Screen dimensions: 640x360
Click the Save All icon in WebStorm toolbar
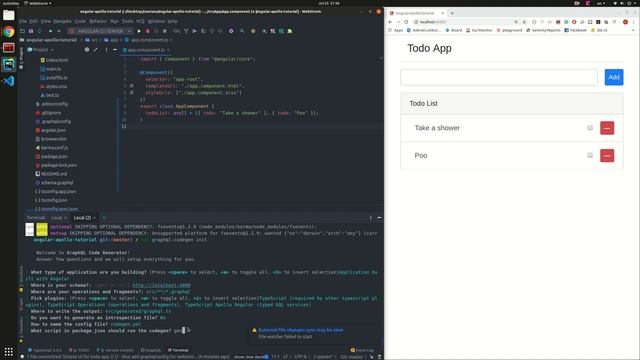(x=31, y=31)
